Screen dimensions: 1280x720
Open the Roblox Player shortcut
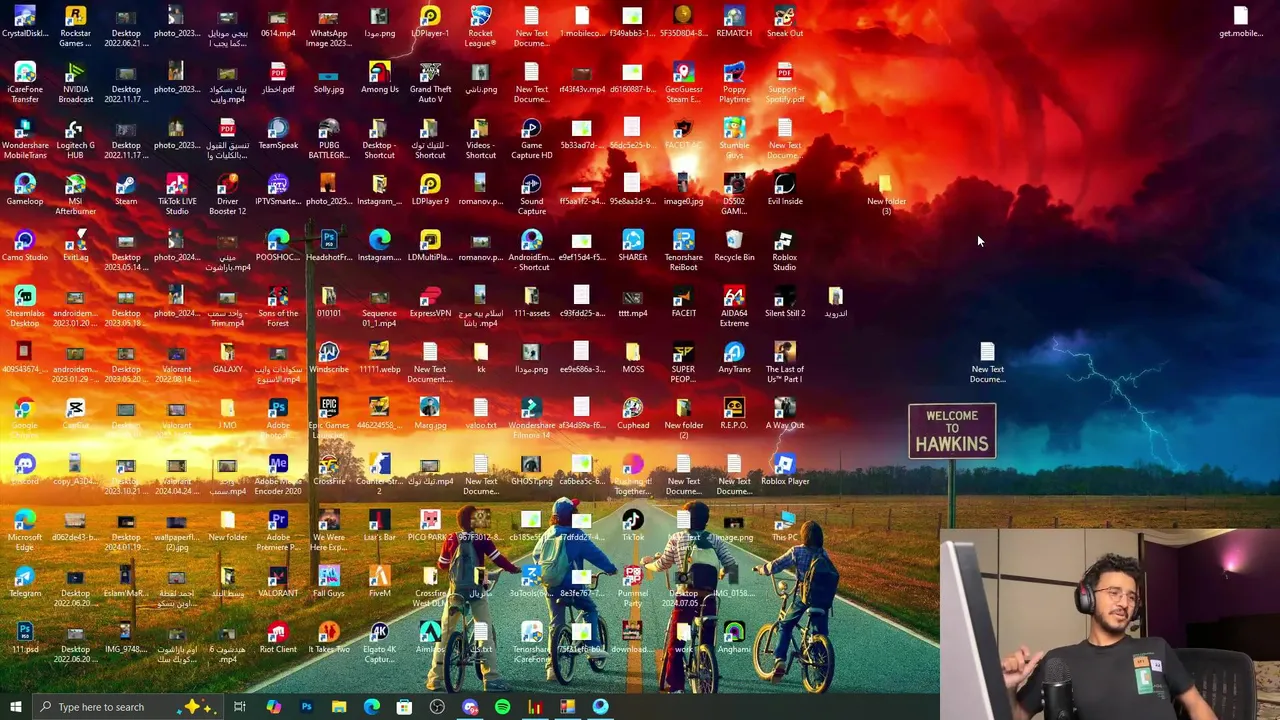pos(785,469)
